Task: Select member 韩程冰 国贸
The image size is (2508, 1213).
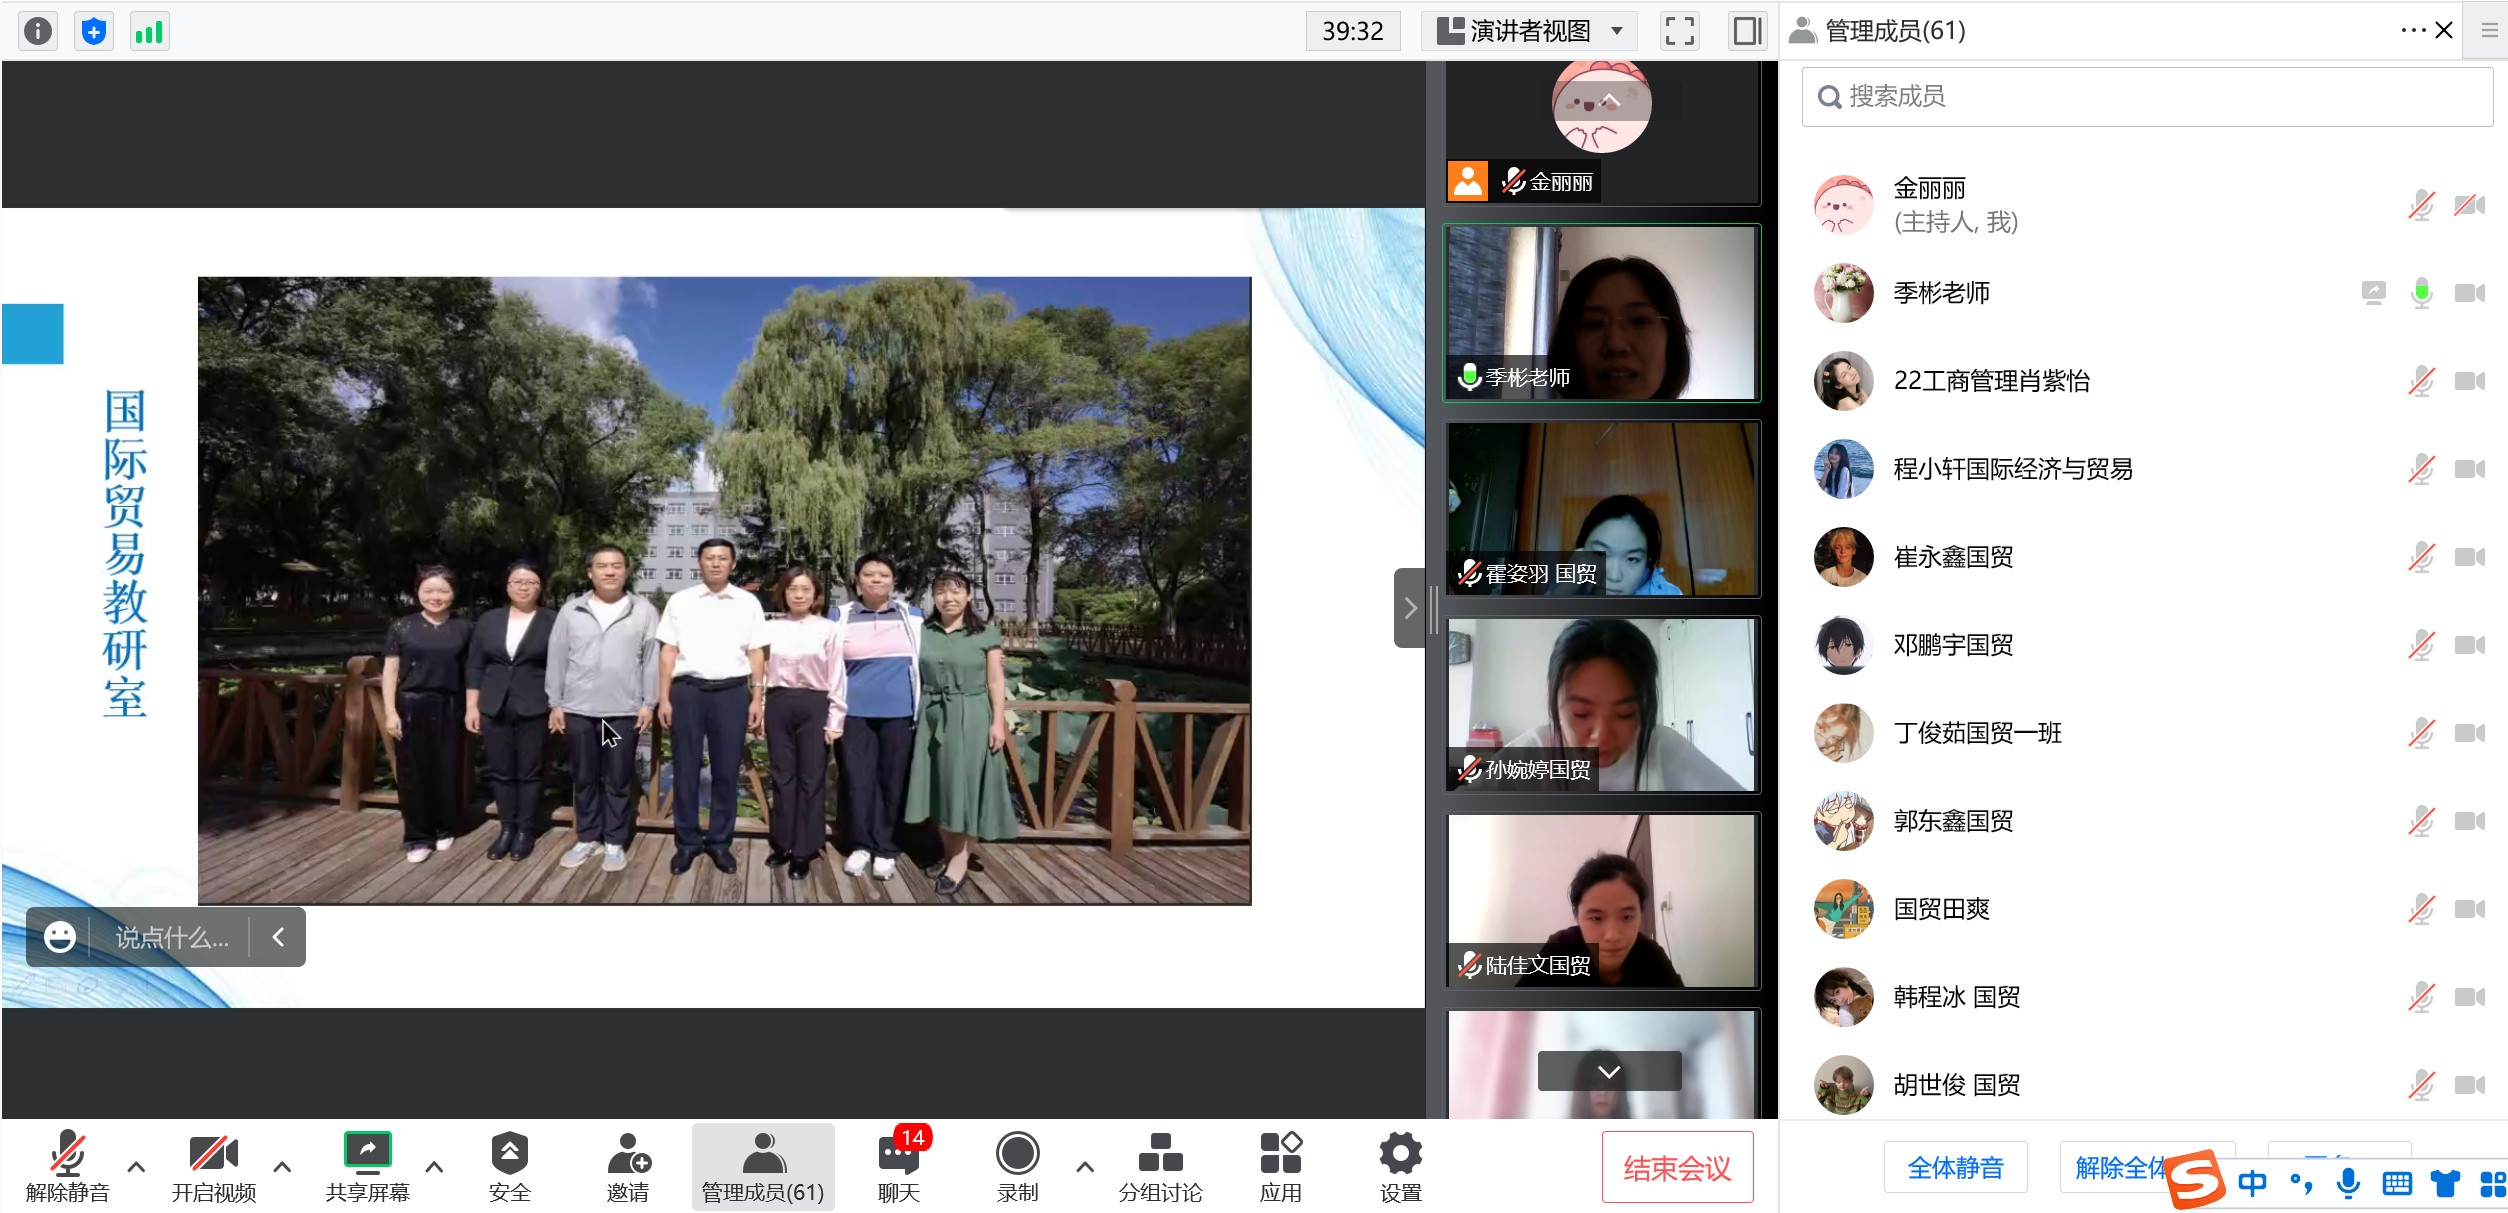Action: [2147, 997]
